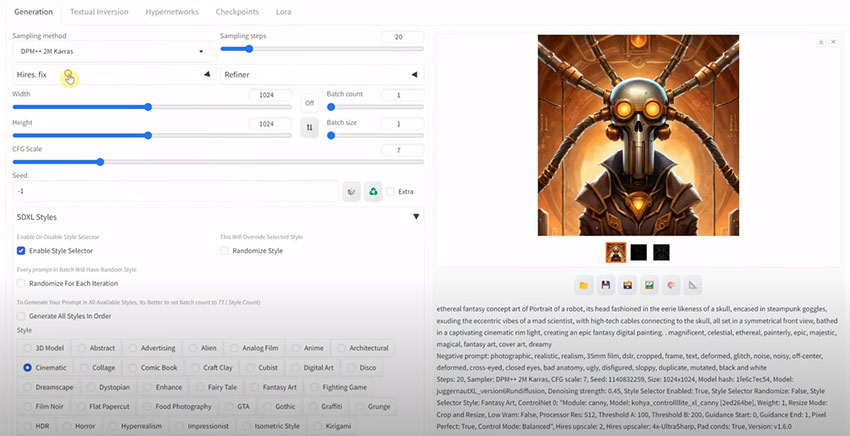Open the Hypernetworks tab
This screenshot has height=436, width=850.
pyautogui.click(x=172, y=11)
